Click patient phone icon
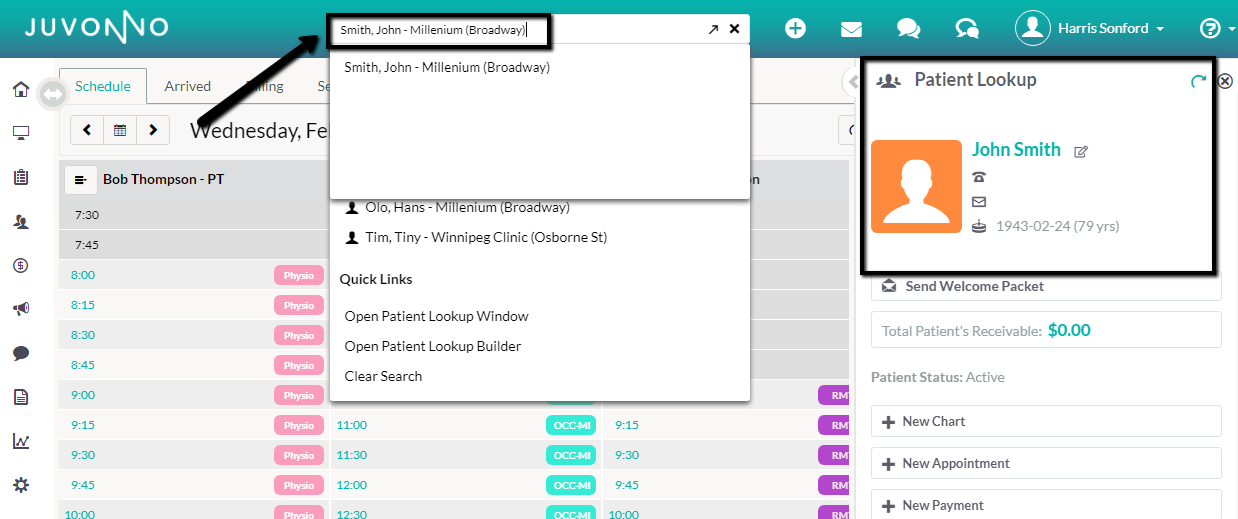The image size is (1238, 519). (979, 177)
